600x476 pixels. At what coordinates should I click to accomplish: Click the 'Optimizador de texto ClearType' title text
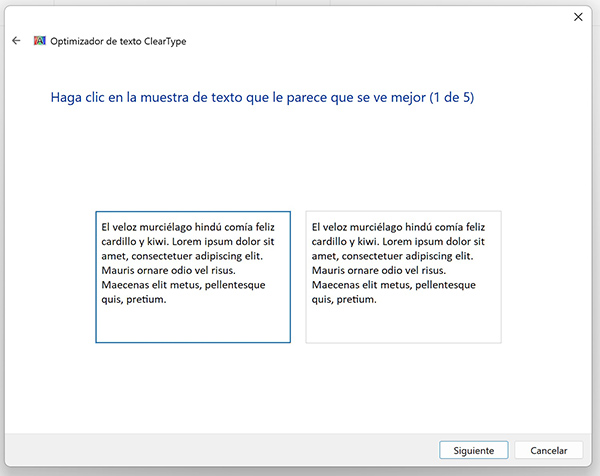click(x=118, y=41)
